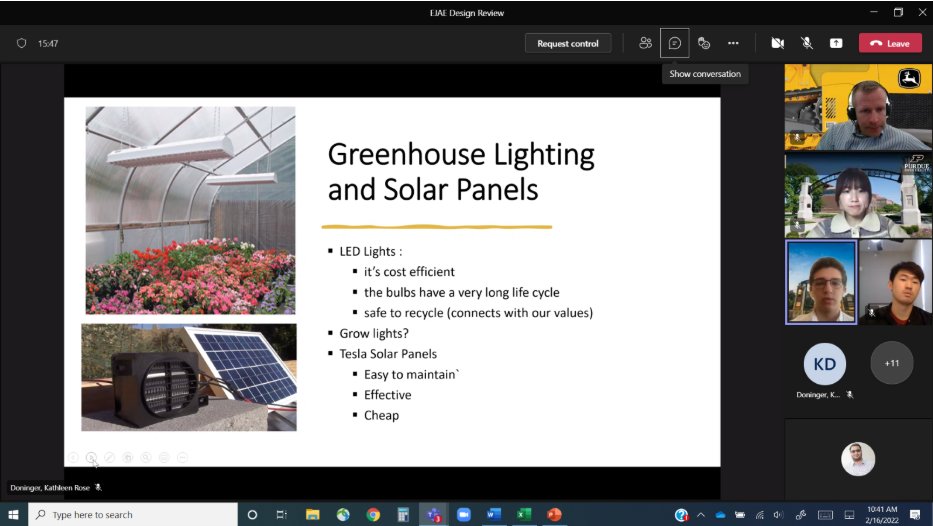Open more slideshow options ellipsis
This screenshot has width=933, height=526.
(183, 458)
